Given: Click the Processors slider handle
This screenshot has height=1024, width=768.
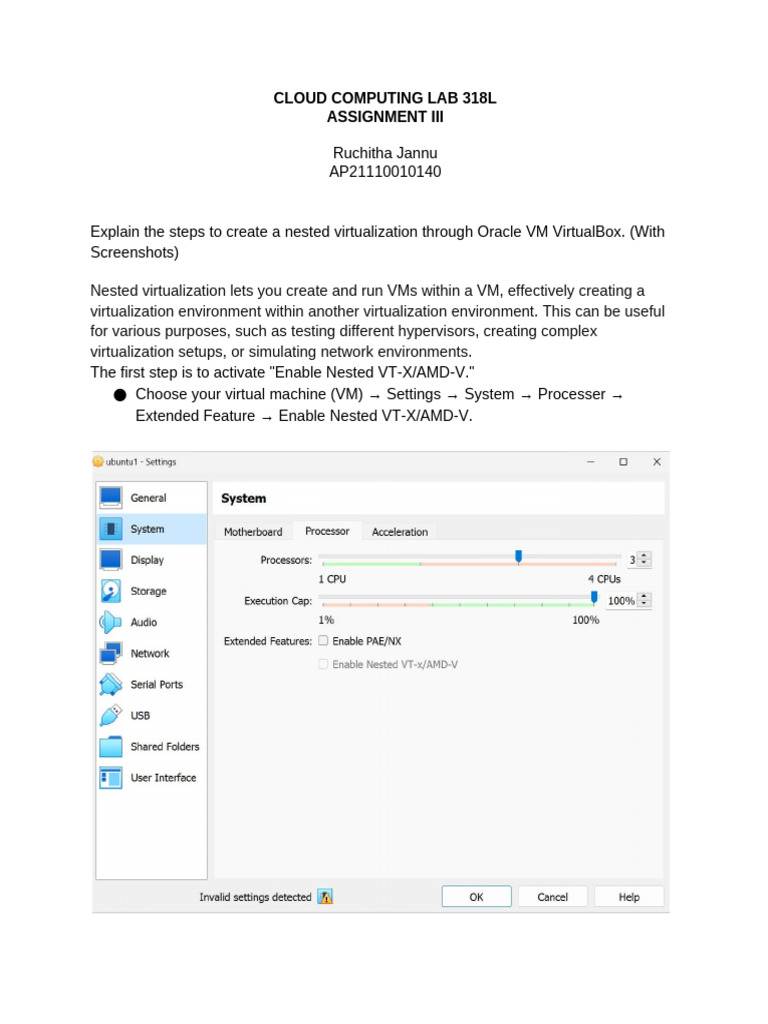Looking at the screenshot, I should [x=519, y=556].
